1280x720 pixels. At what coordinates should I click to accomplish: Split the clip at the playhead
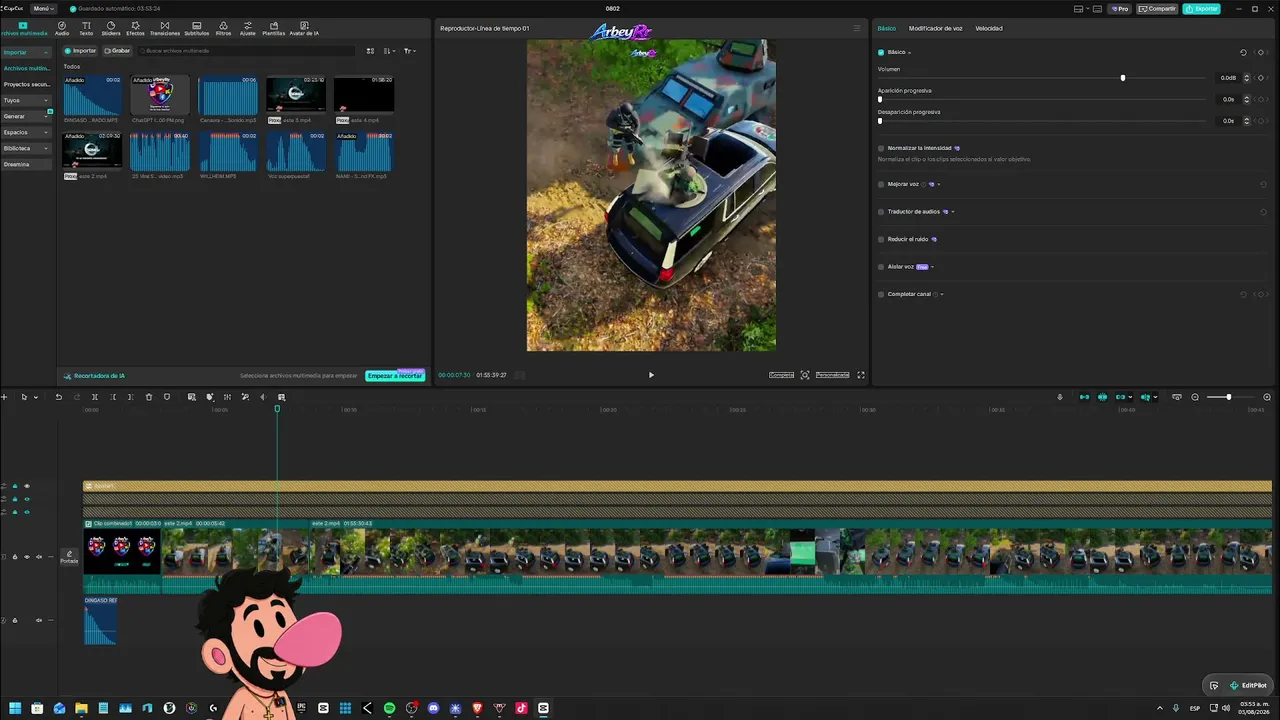[95, 397]
